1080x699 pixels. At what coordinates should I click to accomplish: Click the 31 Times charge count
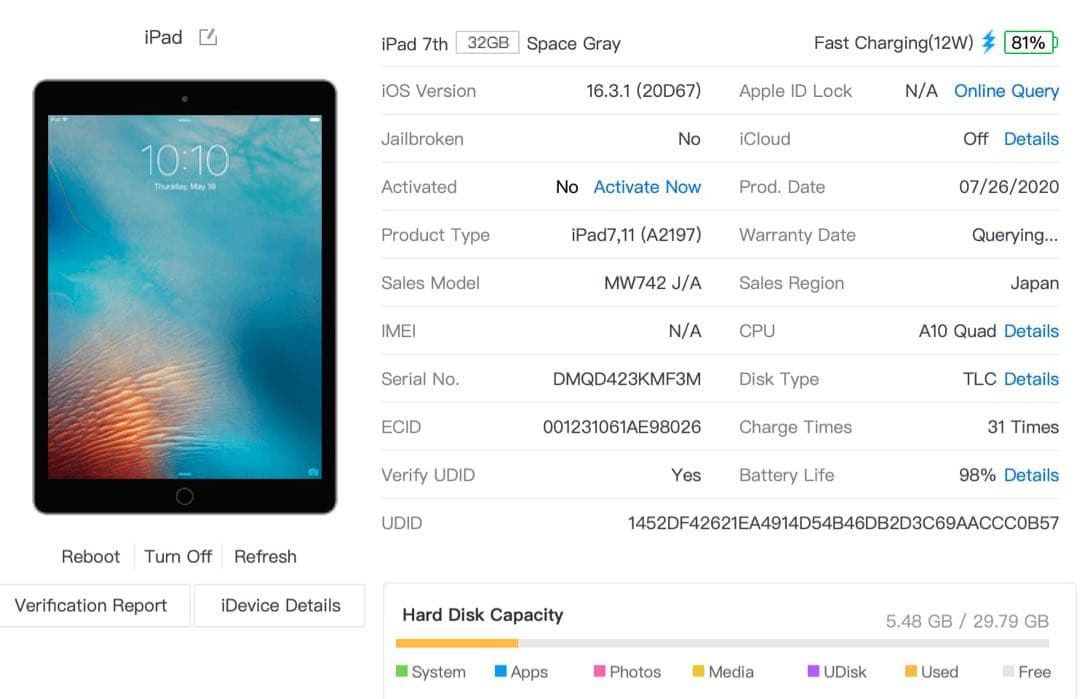click(1023, 427)
